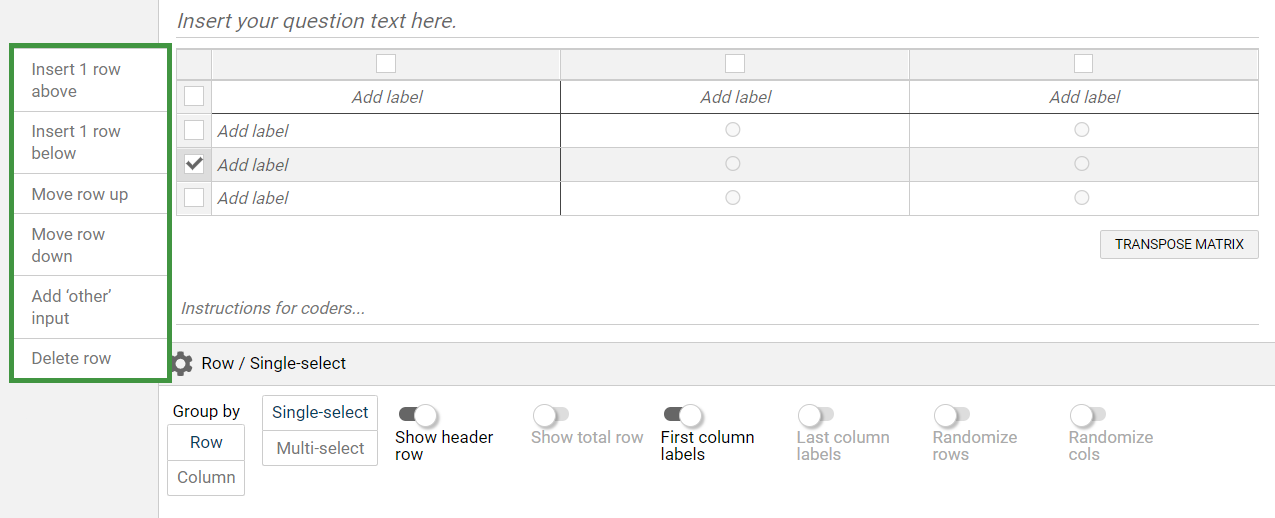Select 'Insert 1 row above' menu option
This screenshot has height=518, width=1275.
[90, 80]
